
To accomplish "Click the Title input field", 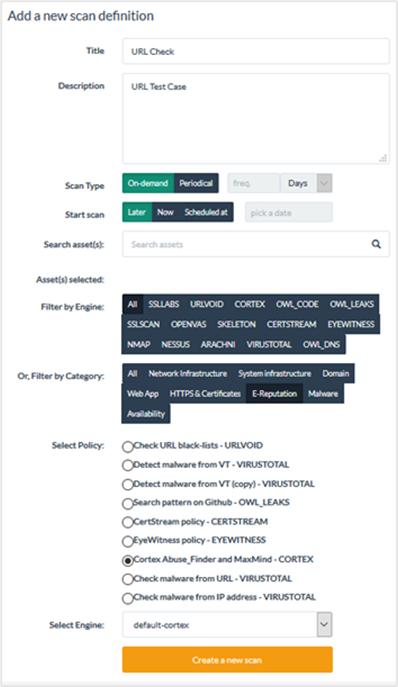I will tap(256, 51).
